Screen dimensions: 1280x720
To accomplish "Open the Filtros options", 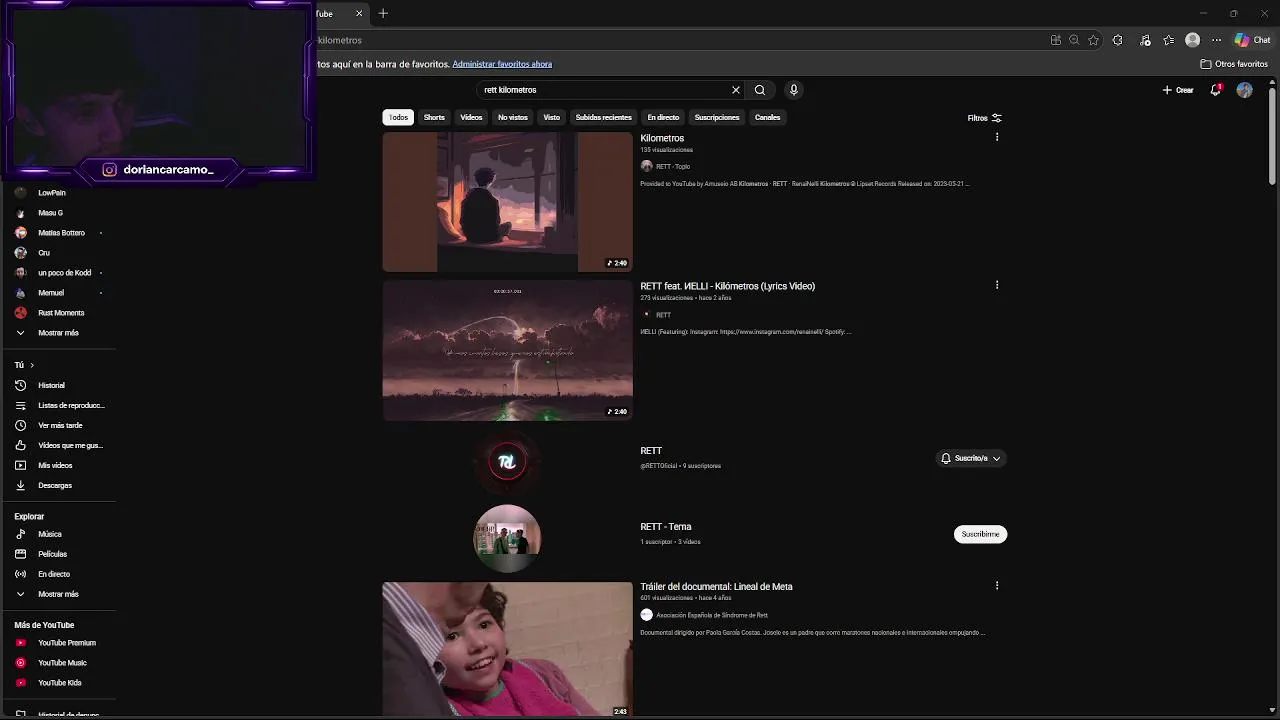I will click(984, 118).
